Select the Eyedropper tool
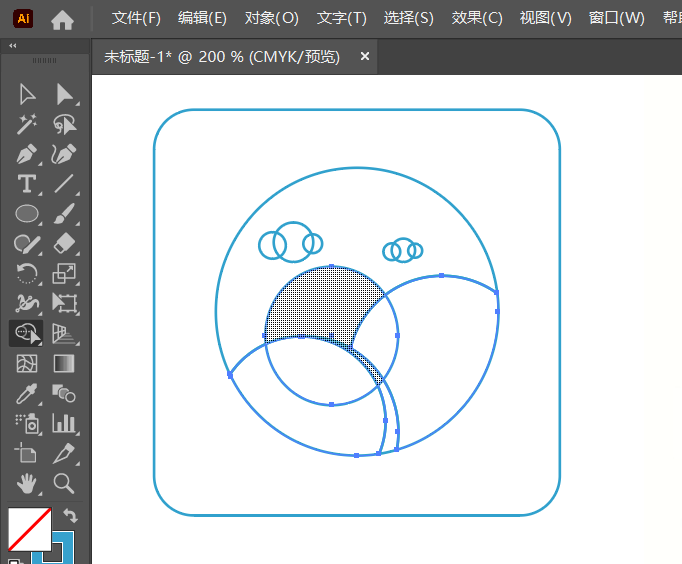Image resolution: width=682 pixels, height=564 pixels. pyautogui.click(x=27, y=394)
